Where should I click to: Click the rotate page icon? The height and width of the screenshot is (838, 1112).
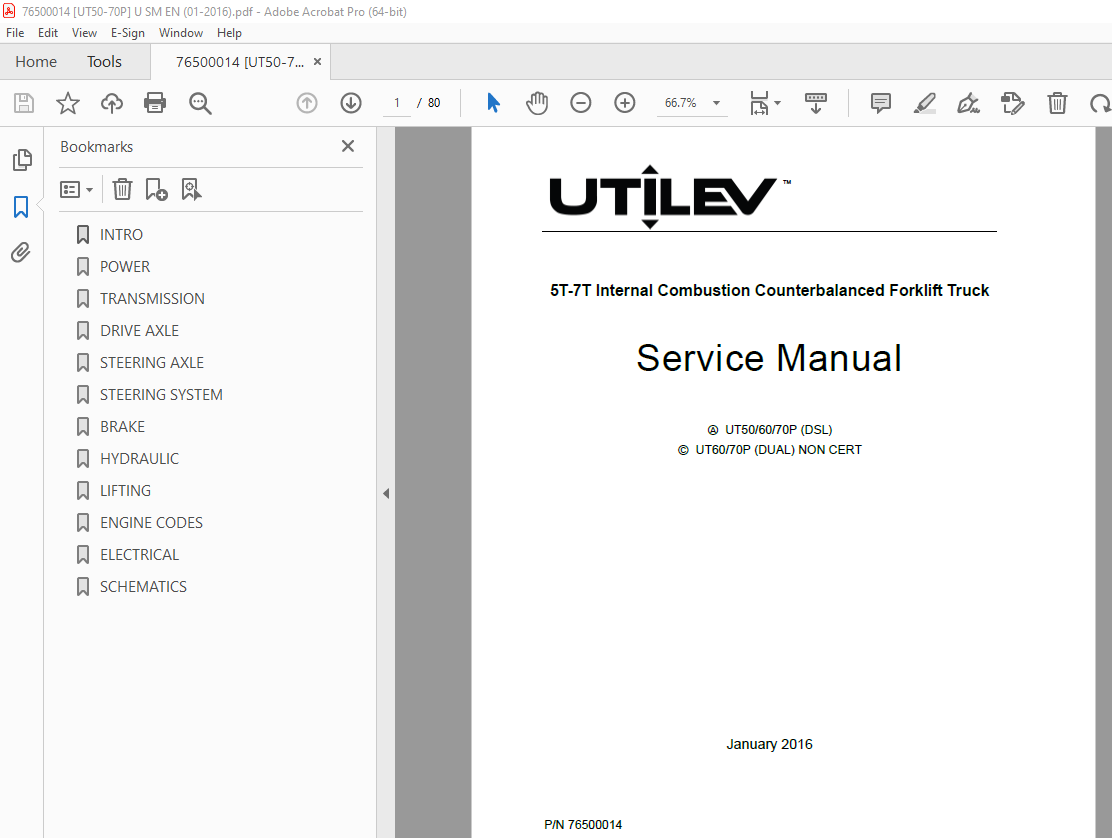coord(1101,104)
